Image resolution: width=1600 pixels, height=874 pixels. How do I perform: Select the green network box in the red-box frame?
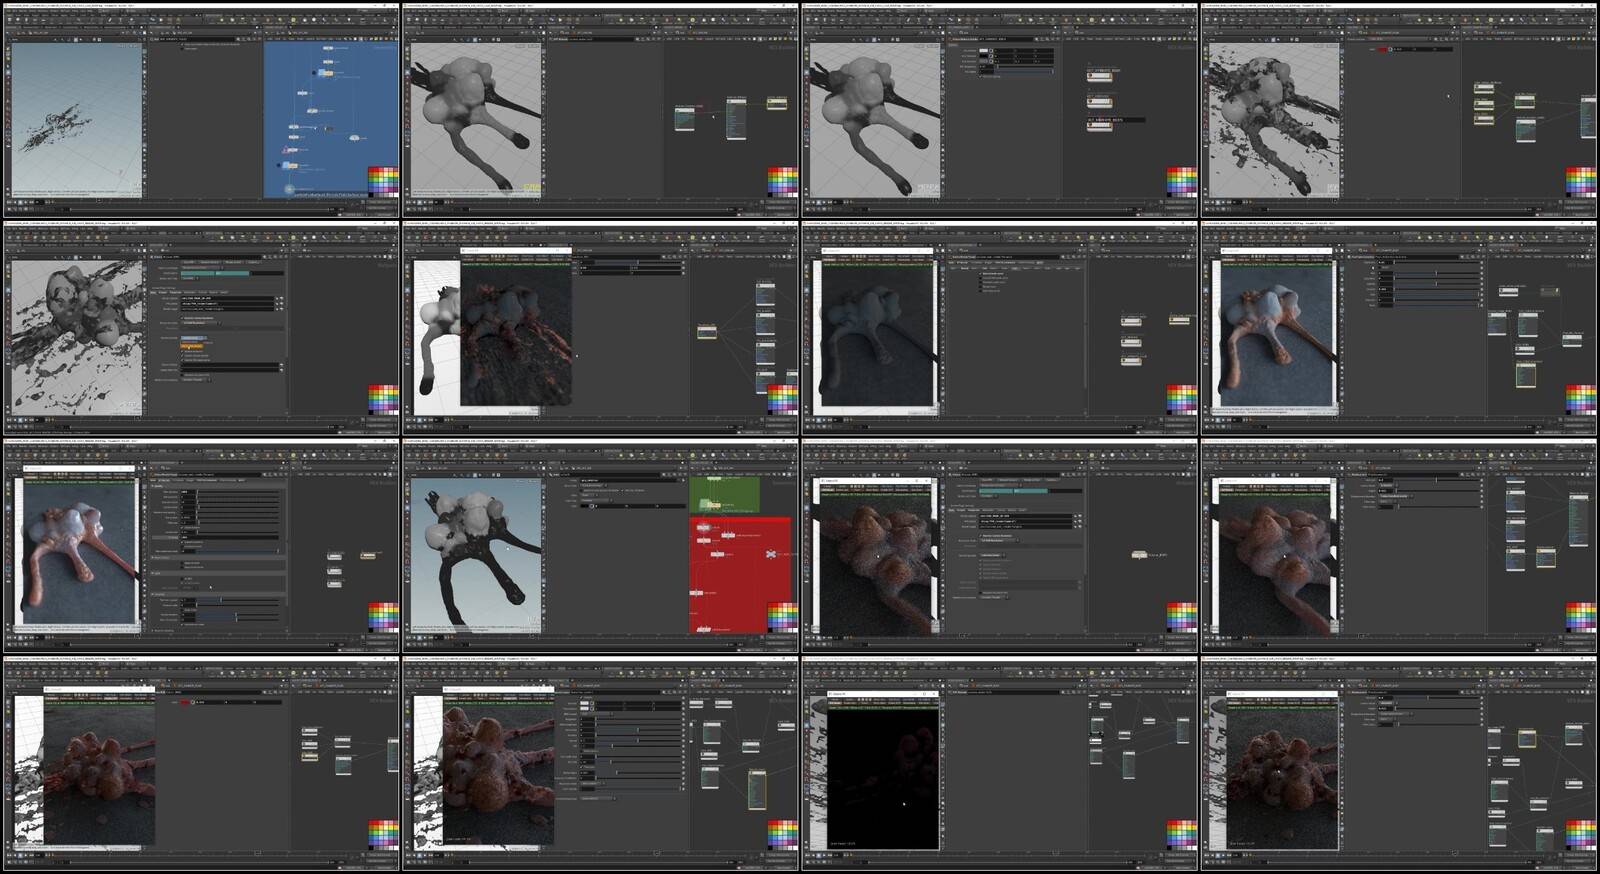coord(724,495)
